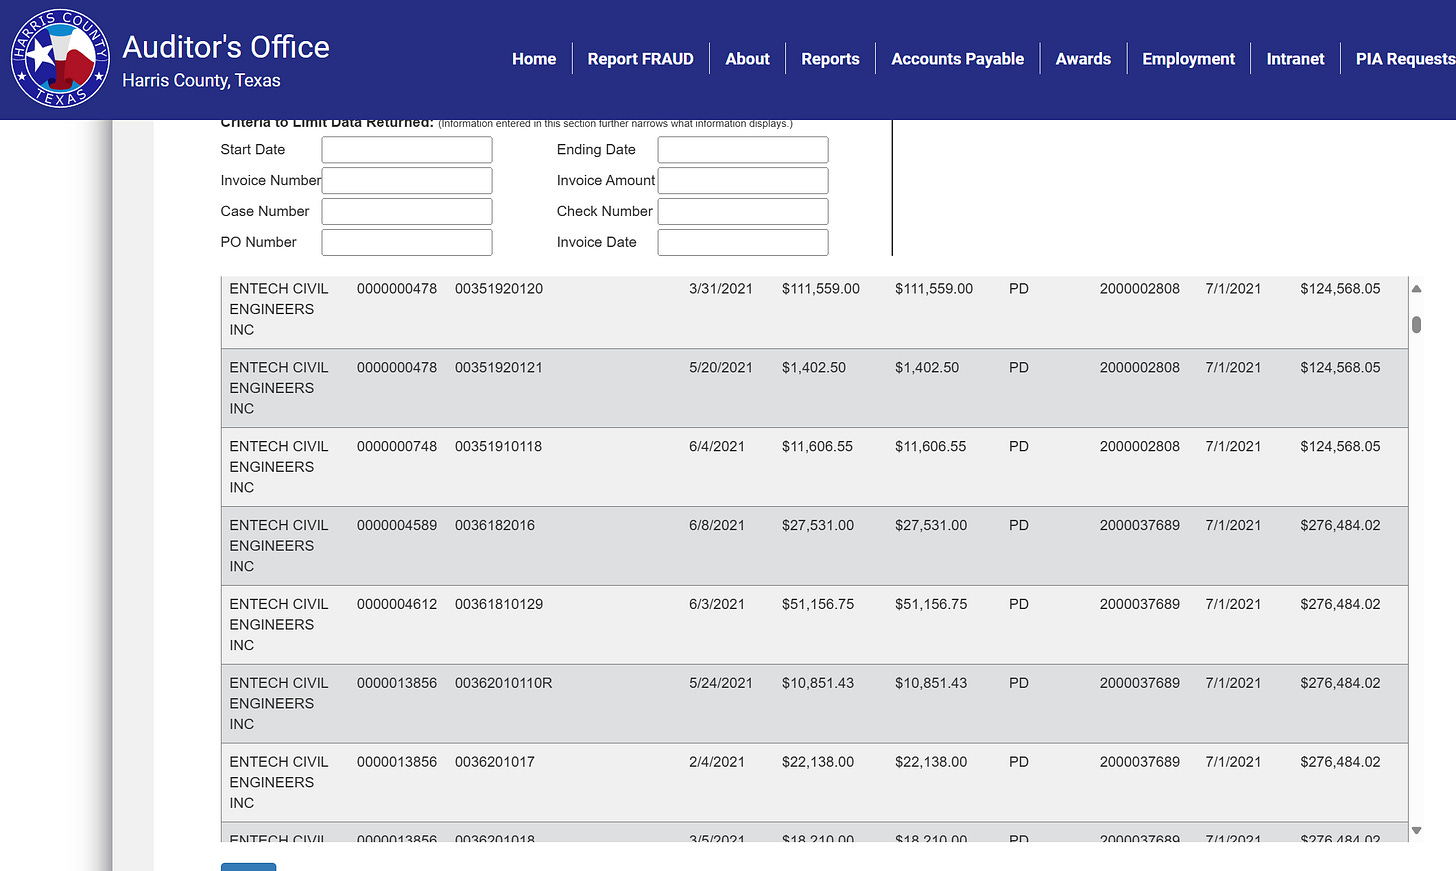Click the table scrollbar down arrow

1416,831
